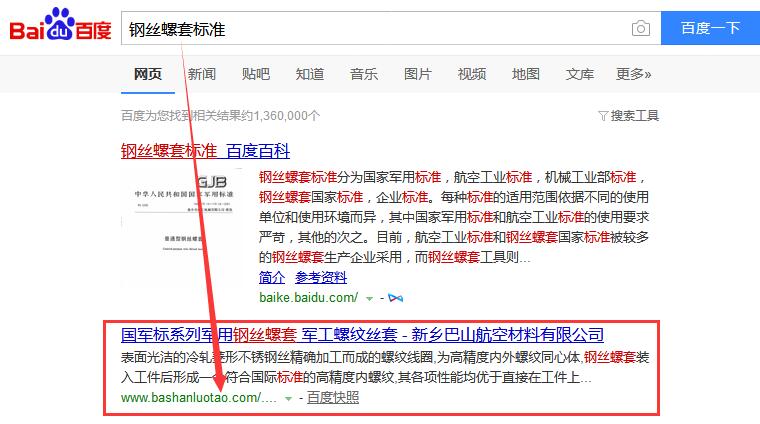Click the 简介 link
The image size is (760, 424).
(x=271, y=277)
